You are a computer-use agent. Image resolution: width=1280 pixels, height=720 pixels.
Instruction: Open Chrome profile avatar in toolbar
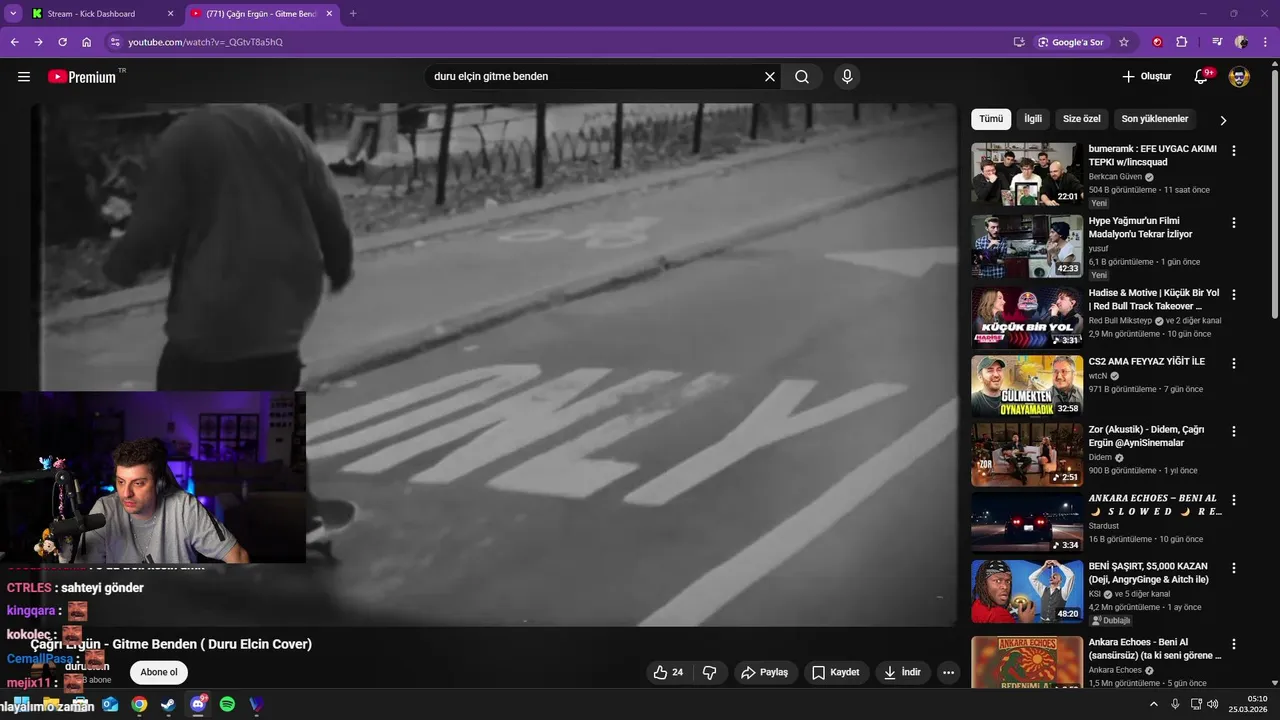[x=1241, y=42]
